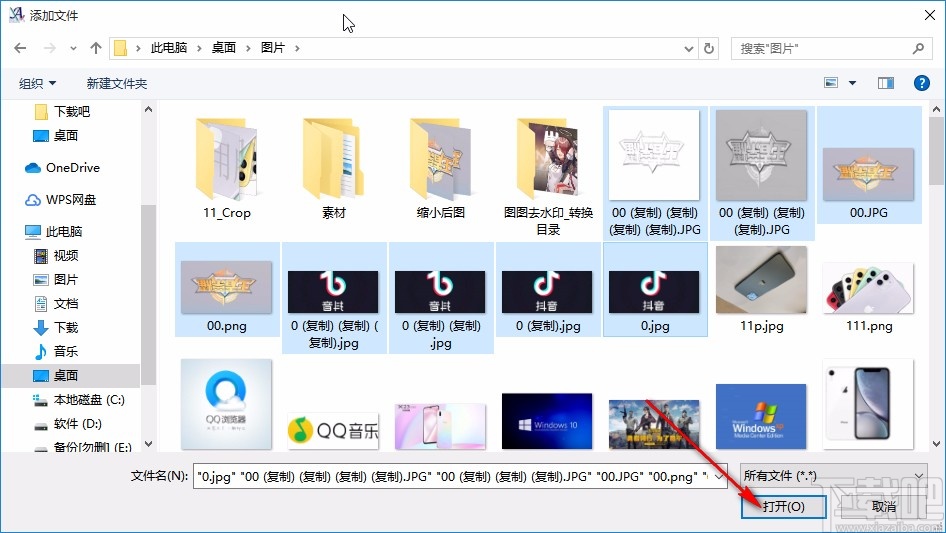Select 此电脑 in navigation pane
The width and height of the screenshot is (946, 533).
click(x=54, y=232)
